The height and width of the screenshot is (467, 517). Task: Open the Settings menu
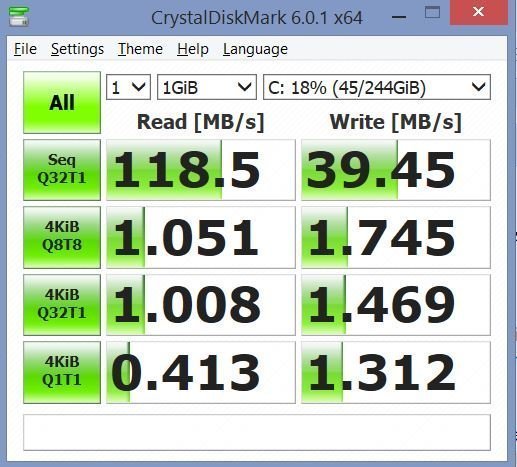77,49
